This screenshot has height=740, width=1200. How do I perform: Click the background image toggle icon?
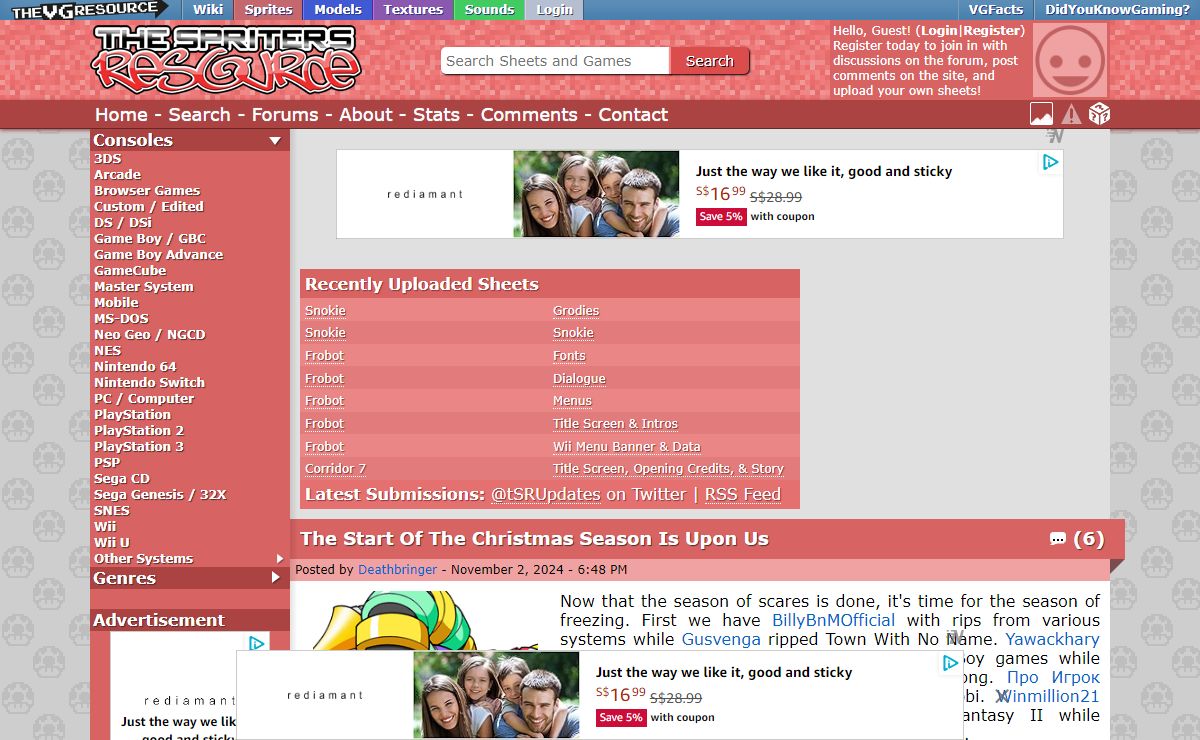click(x=1041, y=114)
